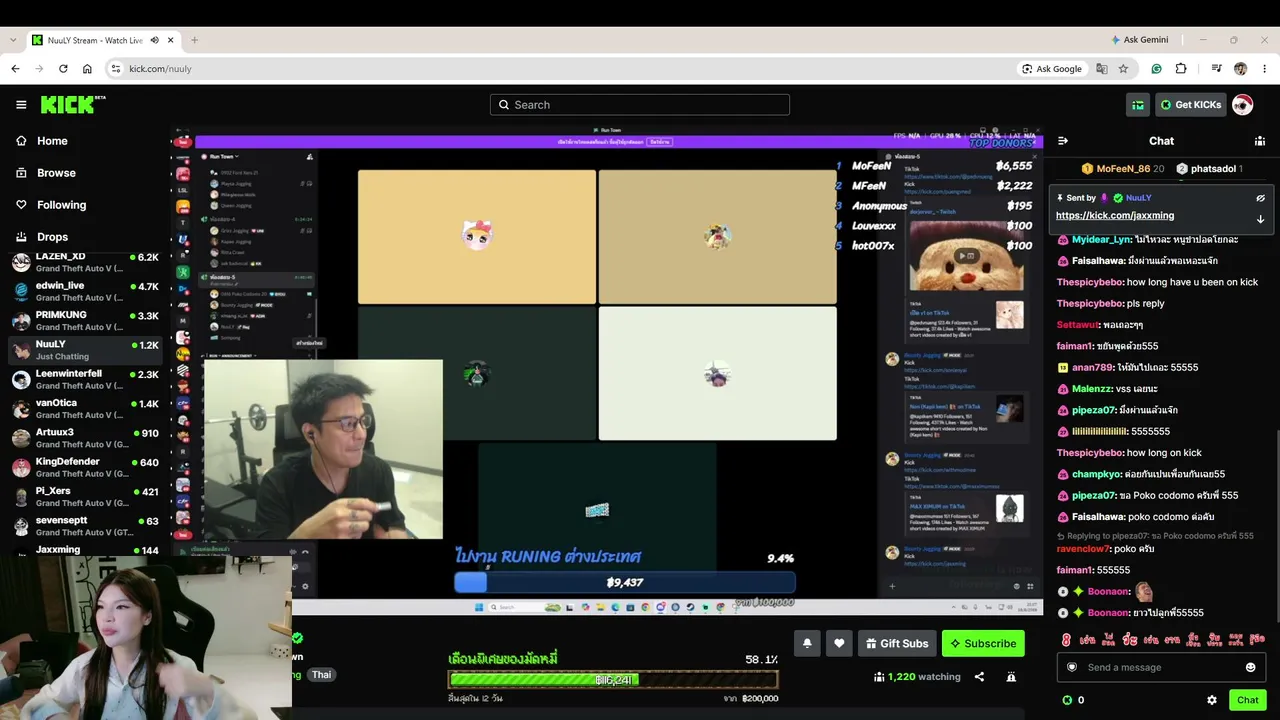Image resolution: width=1280 pixels, height=720 pixels.
Task: Open the Kick user profile avatar
Action: [1242, 105]
